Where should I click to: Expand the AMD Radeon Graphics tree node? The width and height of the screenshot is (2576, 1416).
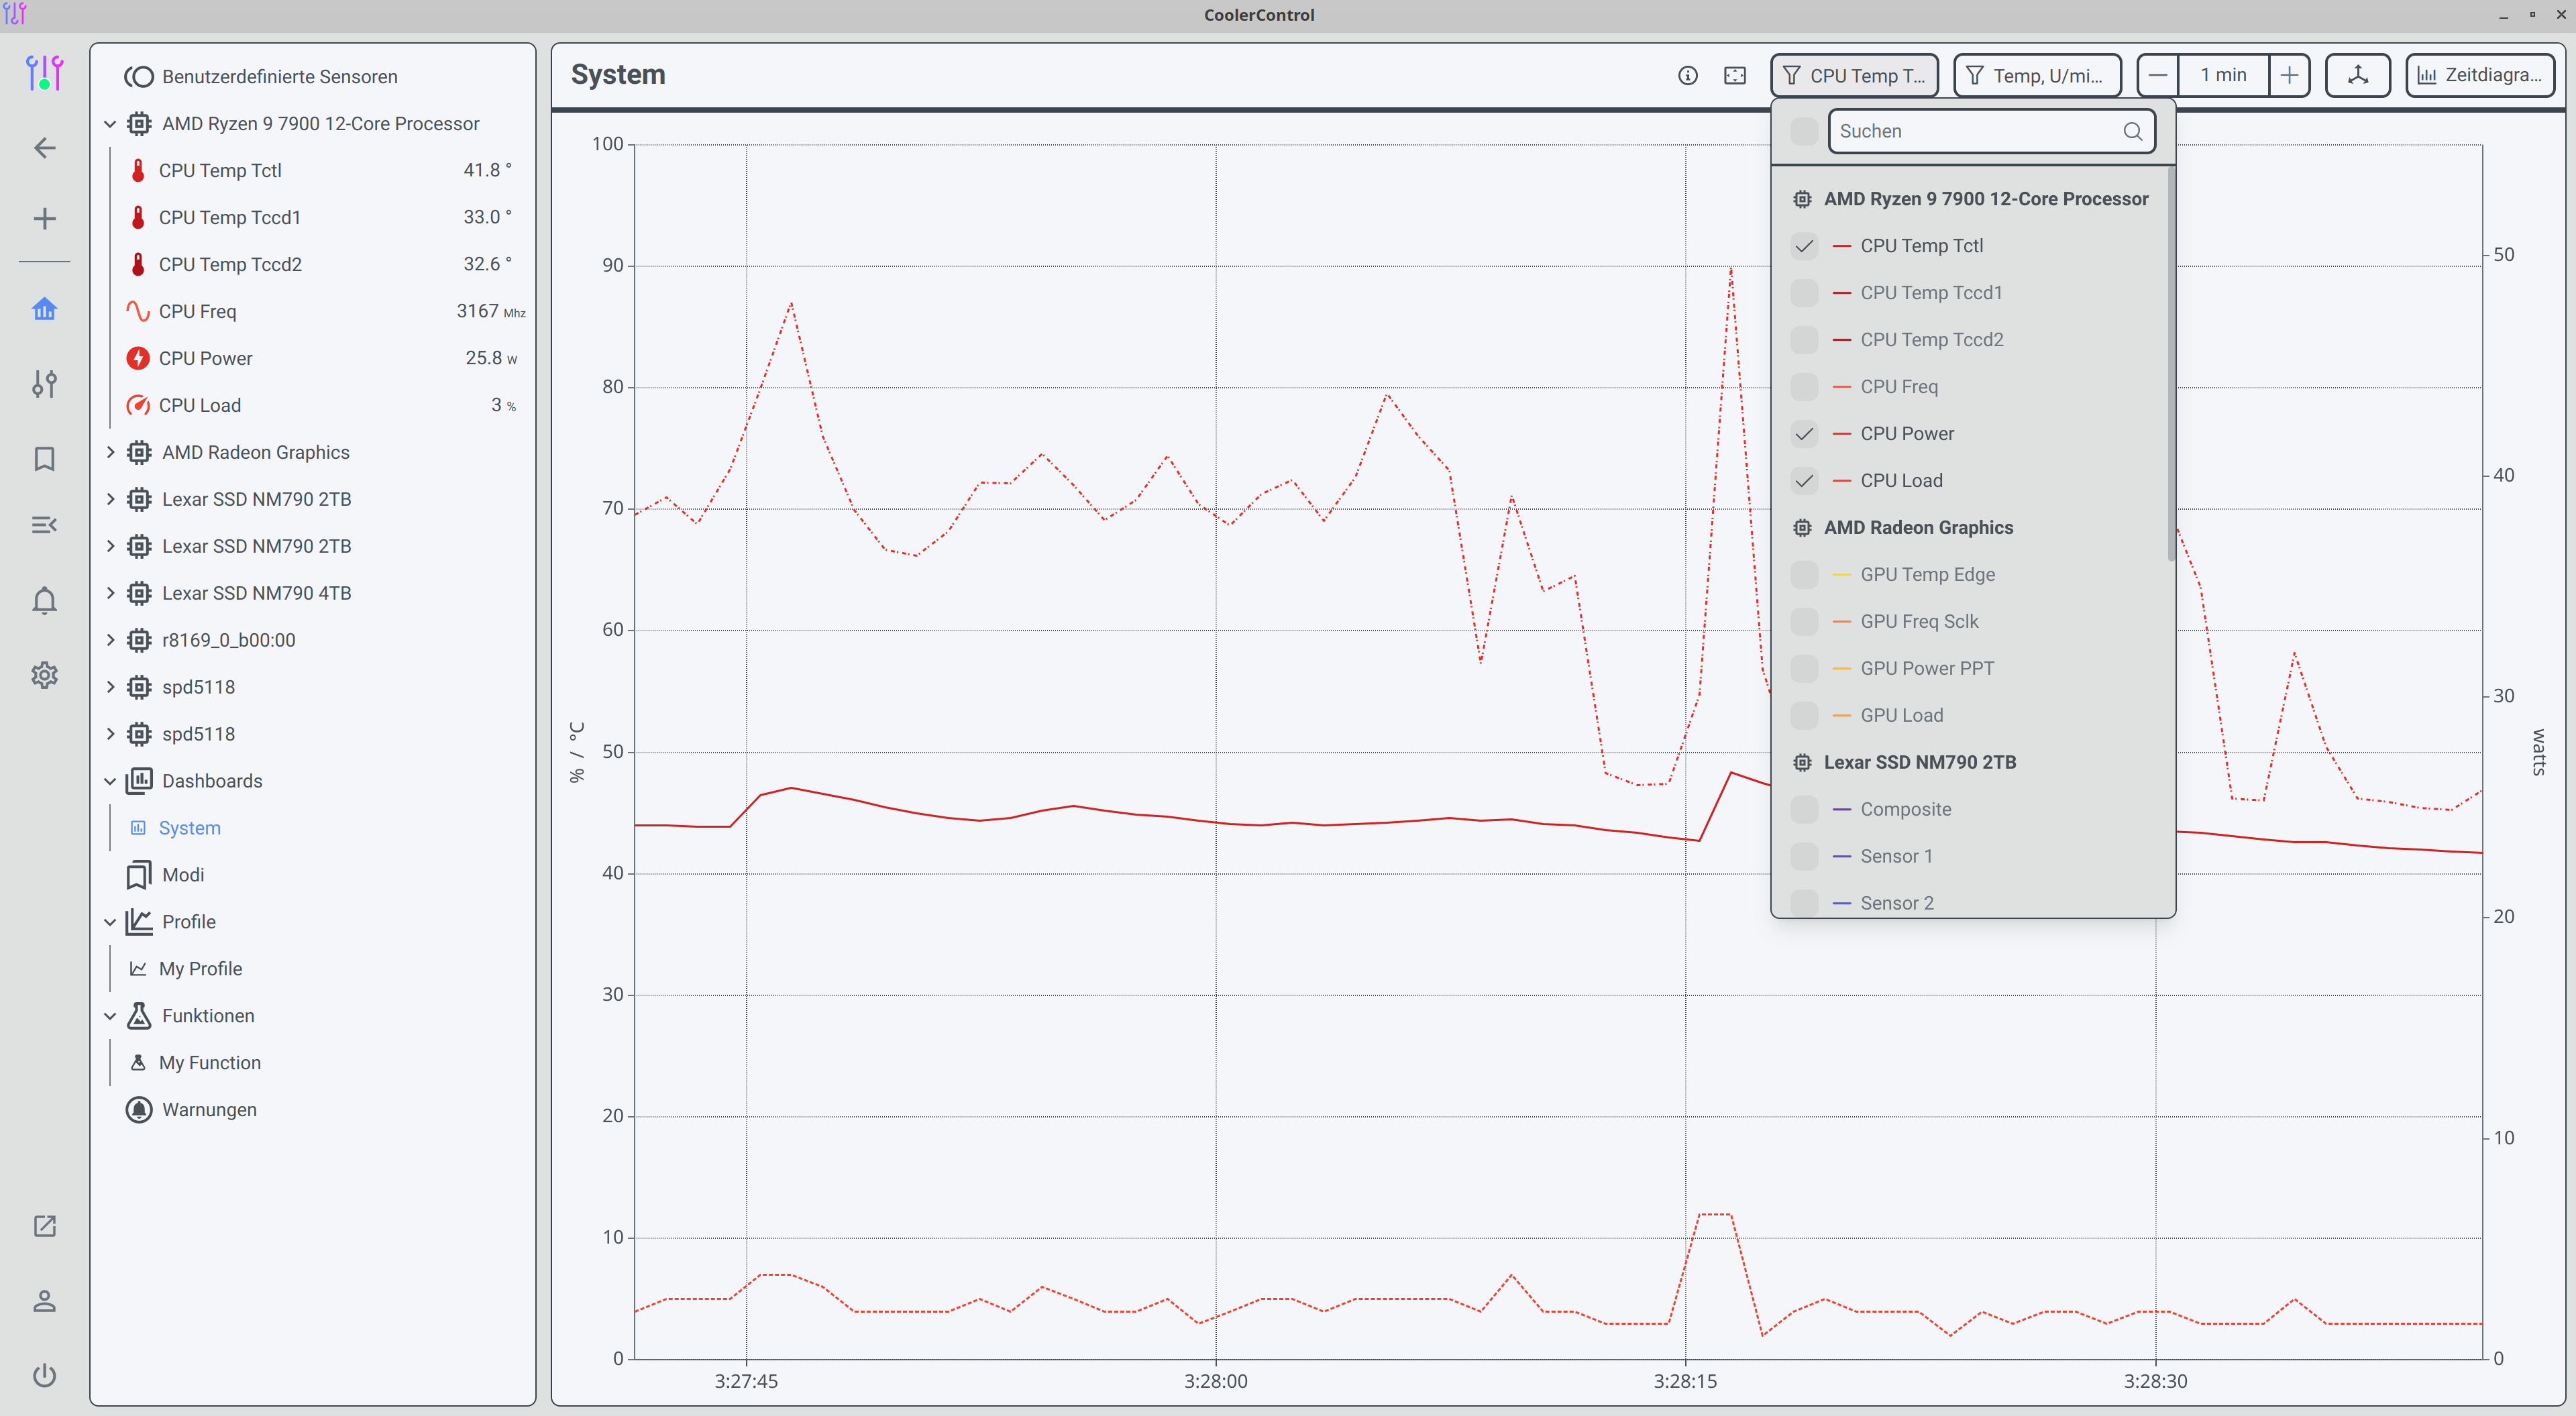pos(110,452)
